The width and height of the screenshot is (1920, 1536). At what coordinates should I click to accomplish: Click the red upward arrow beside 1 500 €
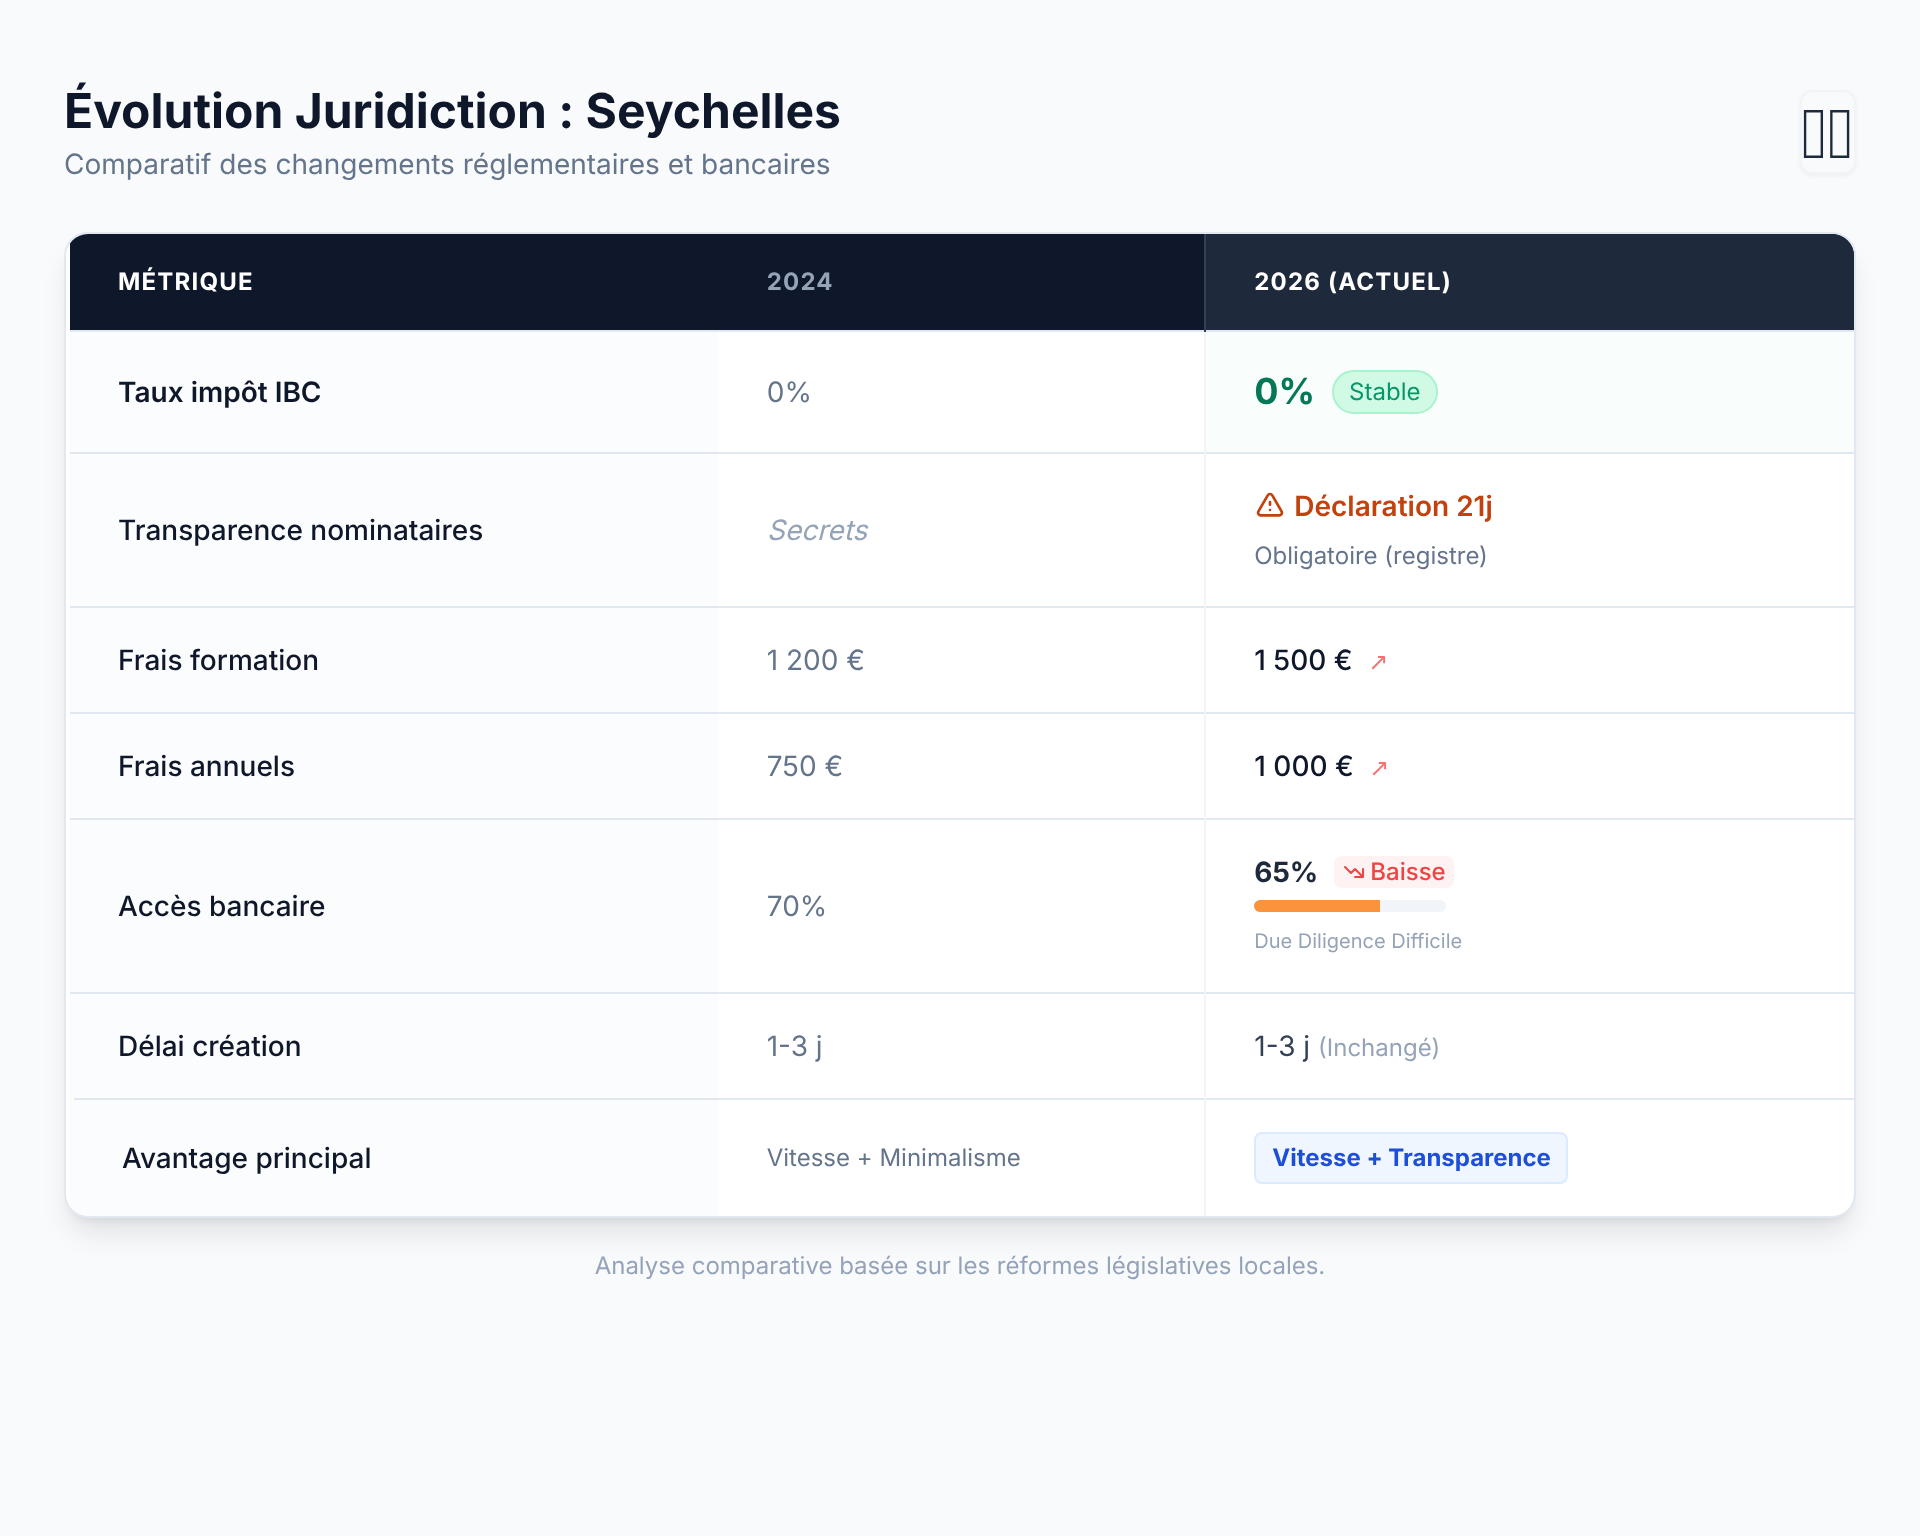[x=1379, y=661]
